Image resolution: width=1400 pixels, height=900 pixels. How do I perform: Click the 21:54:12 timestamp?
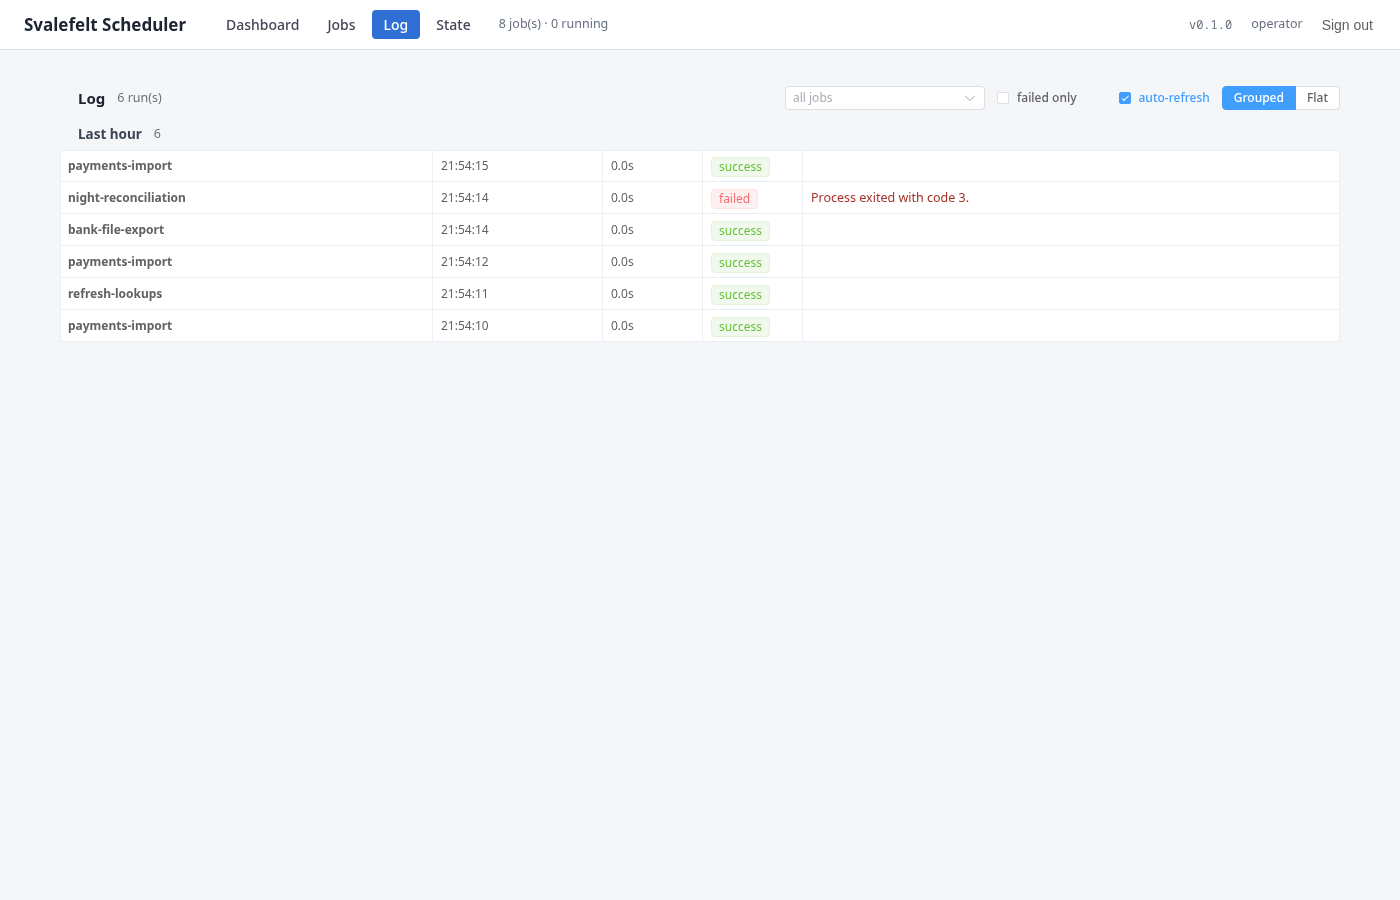click(465, 262)
